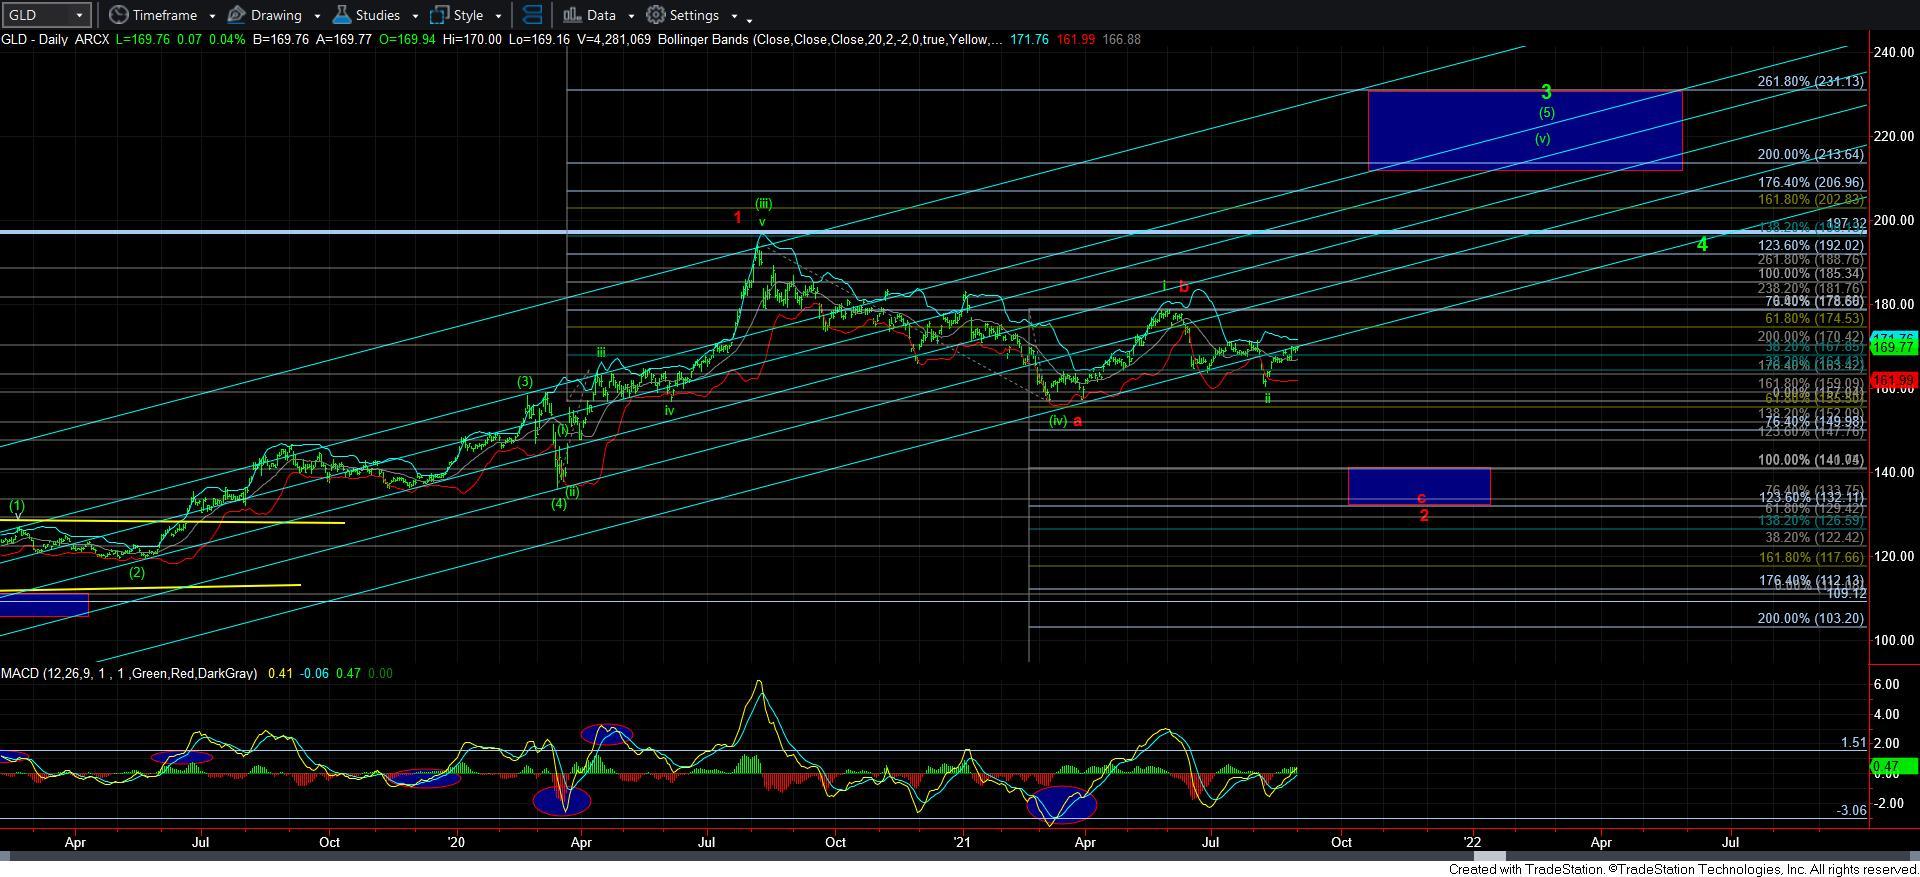Click the horizontal chart scrollbar thumb

(x=1488, y=857)
